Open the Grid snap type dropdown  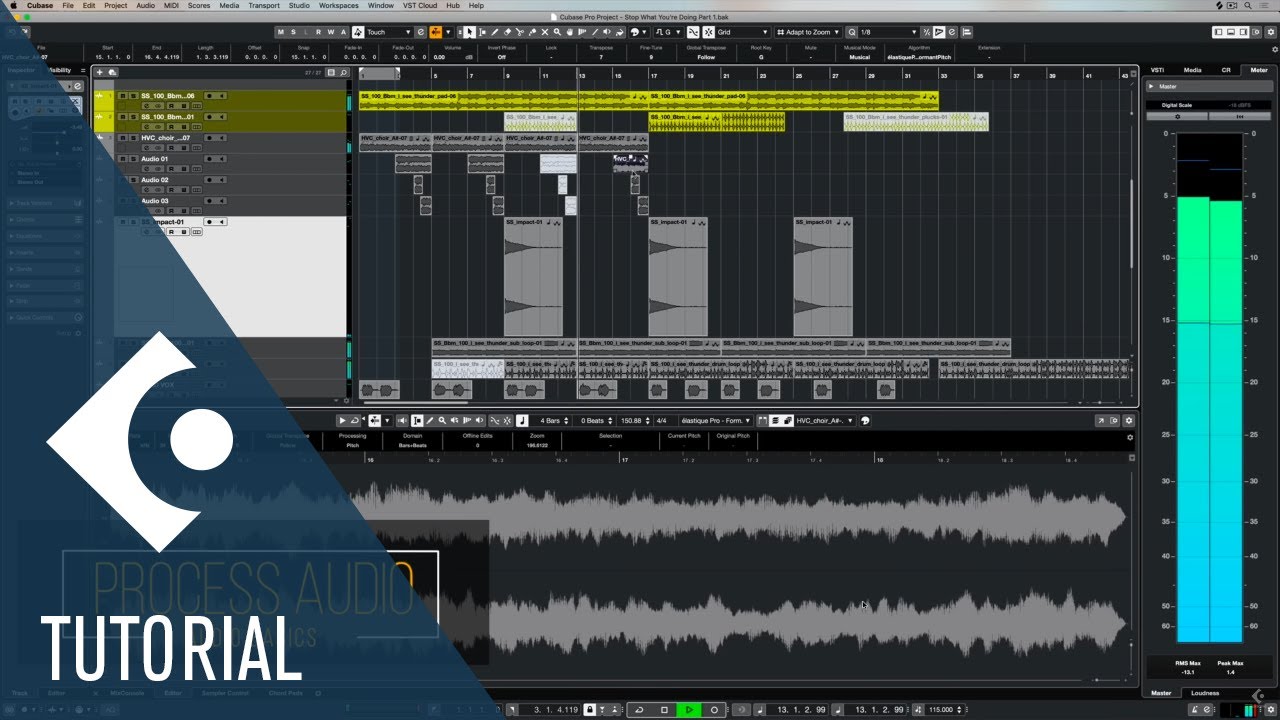point(743,32)
